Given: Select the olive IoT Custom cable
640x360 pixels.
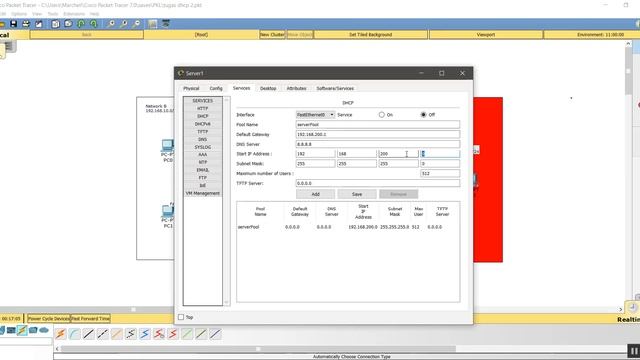Looking at the screenshot, I should tap(201, 334).
